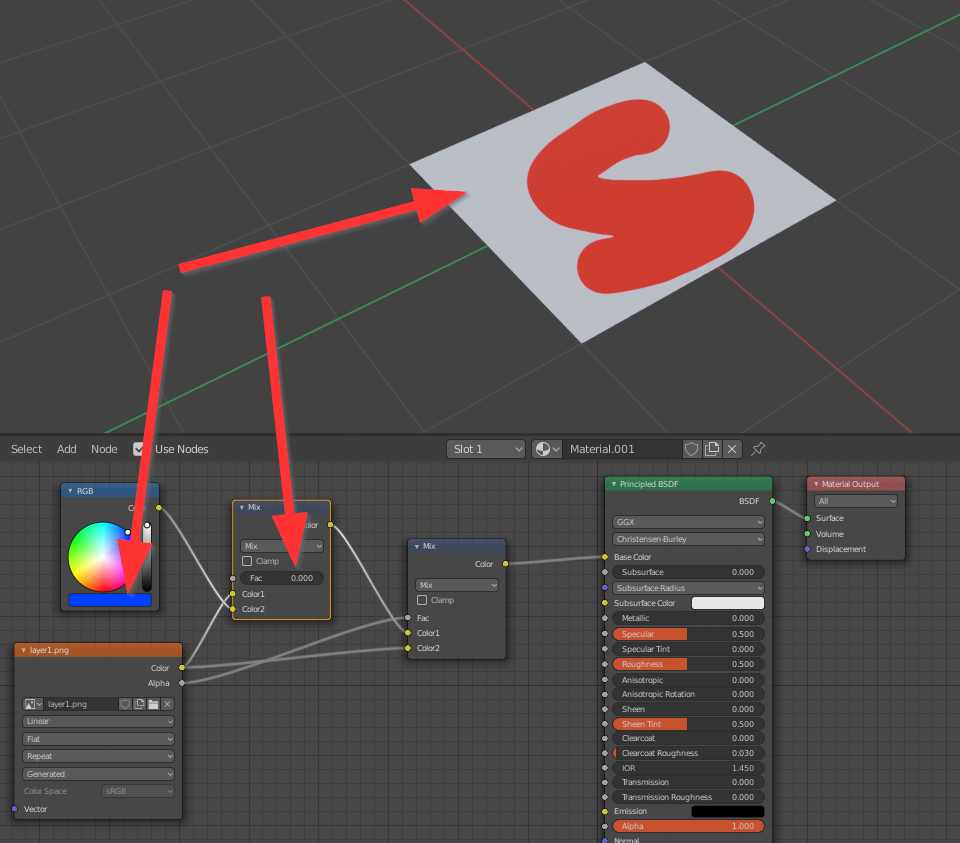Click the Material.001 name field
The width and height of the screenshot is (960, 843).
(x=623, y=449)
